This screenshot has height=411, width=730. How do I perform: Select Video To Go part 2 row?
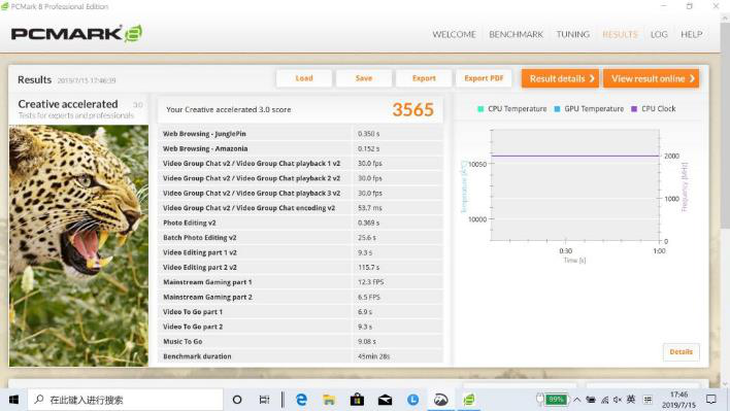(x=300, y=327)
